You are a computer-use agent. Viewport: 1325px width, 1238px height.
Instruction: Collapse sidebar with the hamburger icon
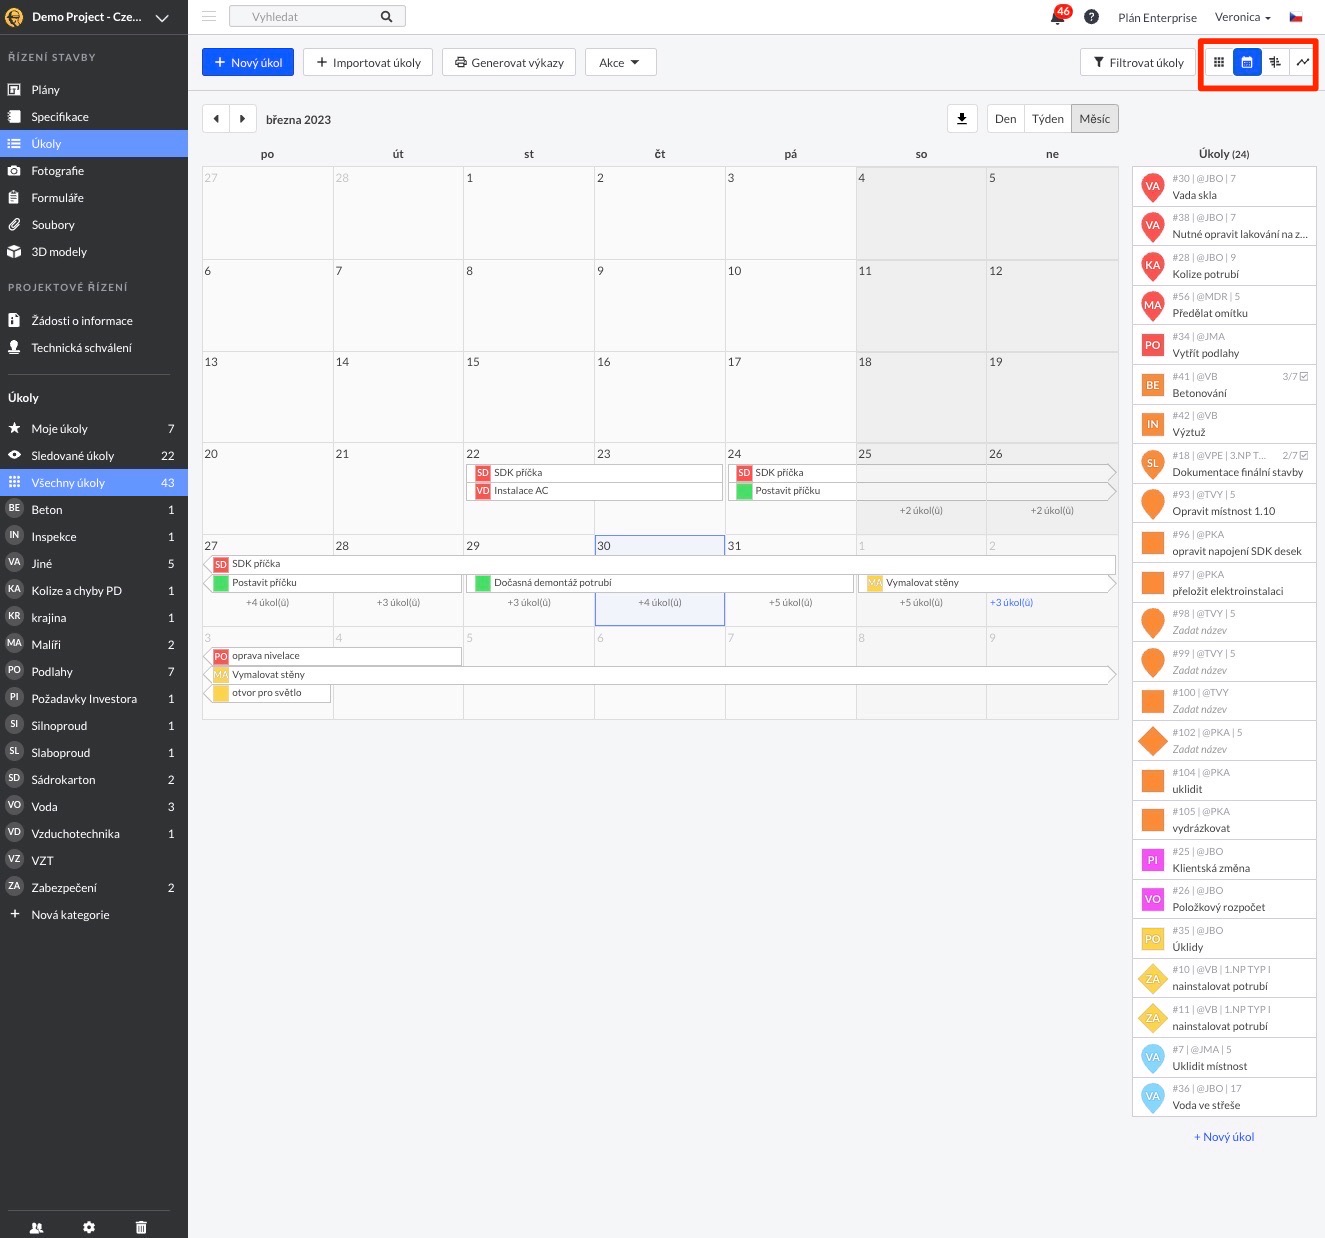click(x=209, y=17)
